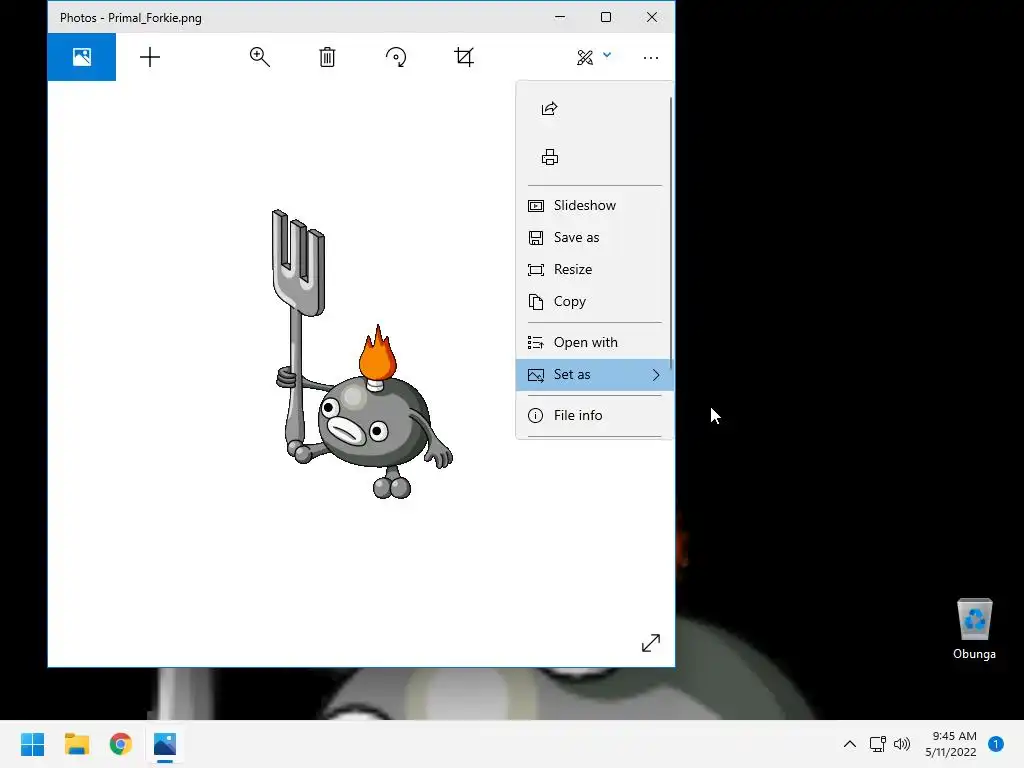Viewport: 1024px width, 768px height.
Task: Click the Share icon in the menu
Action: tap(549, 108)
